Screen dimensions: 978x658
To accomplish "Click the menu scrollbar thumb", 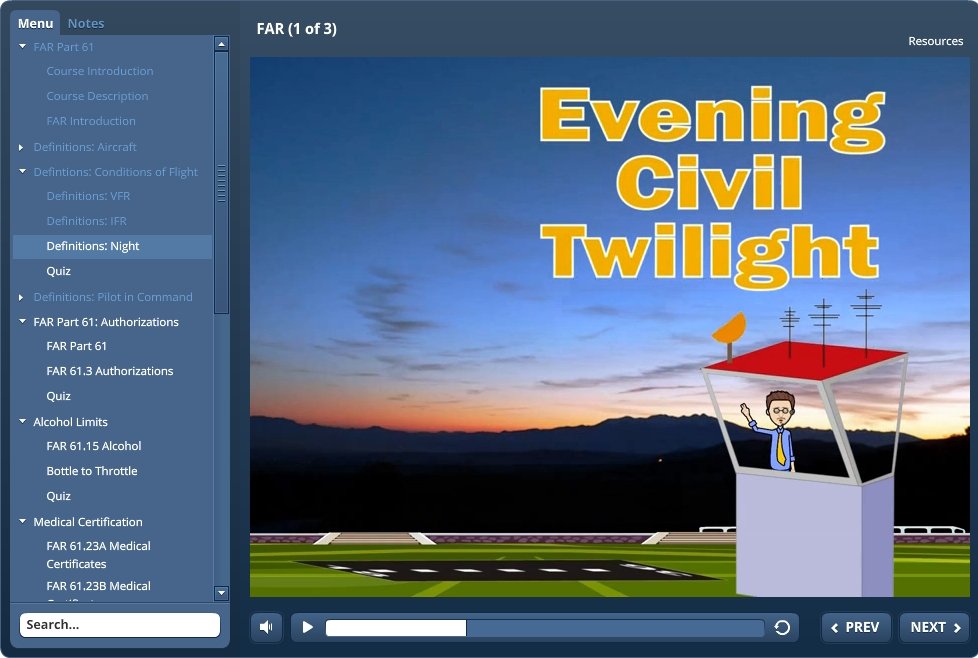I will pos(222,180).
